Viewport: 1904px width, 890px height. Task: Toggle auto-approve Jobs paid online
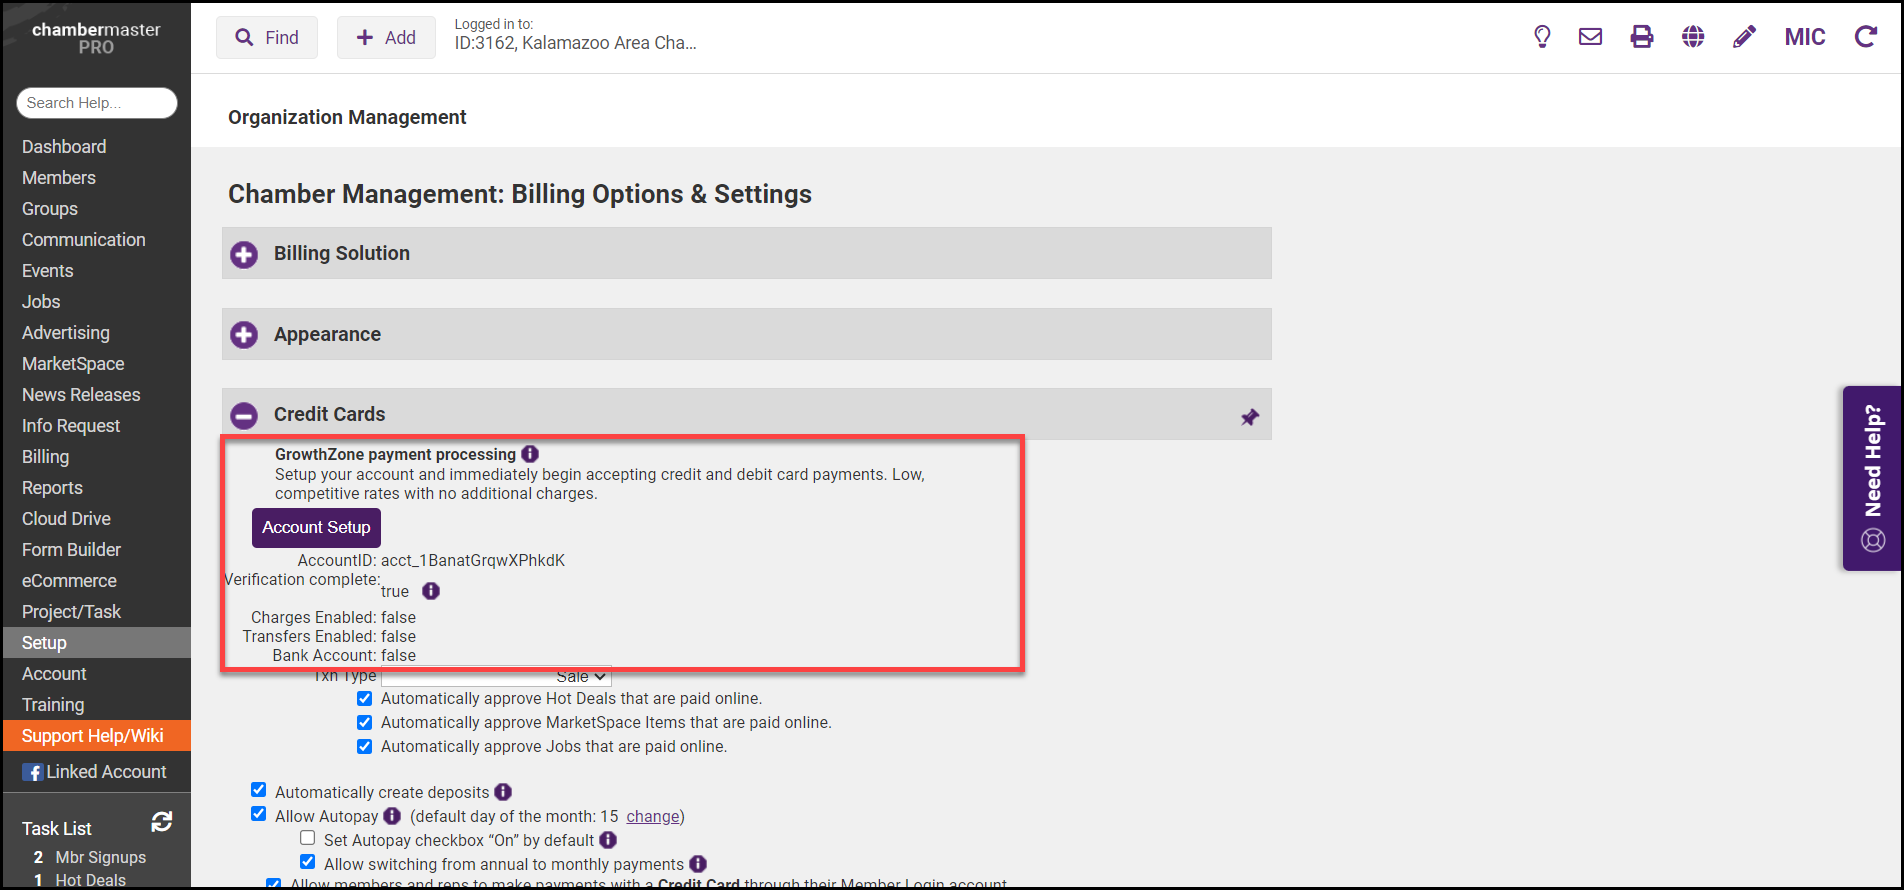(x=365, y=747)
